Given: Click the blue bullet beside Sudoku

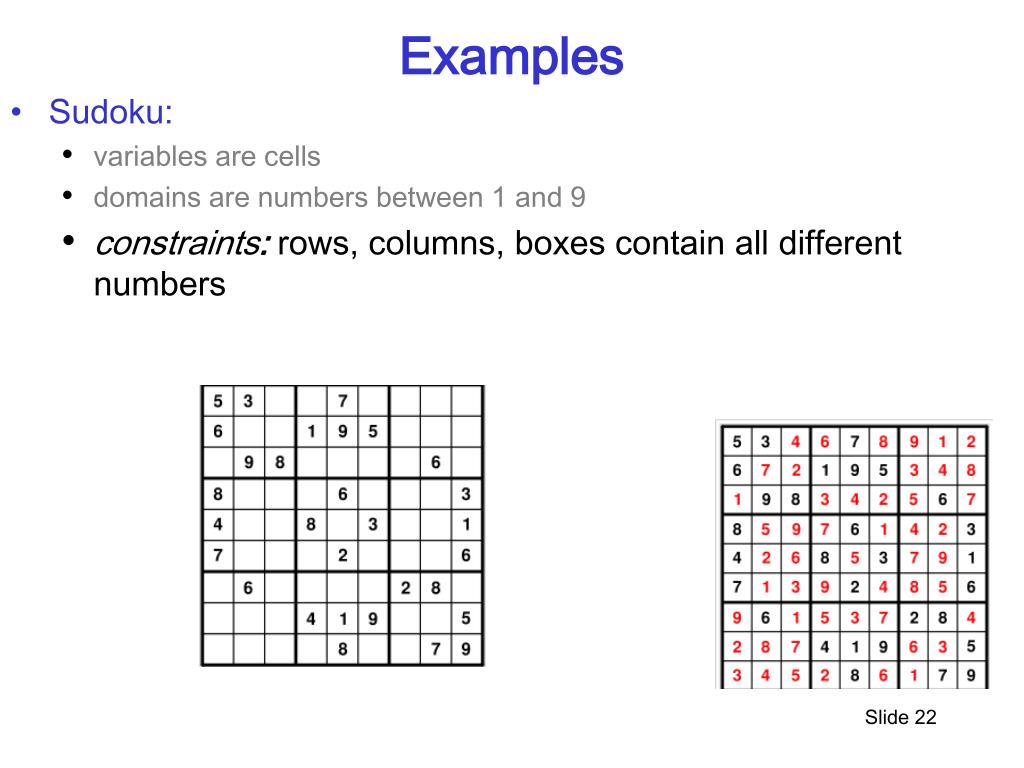Looking at the screenshot, I should click(17, 112).
